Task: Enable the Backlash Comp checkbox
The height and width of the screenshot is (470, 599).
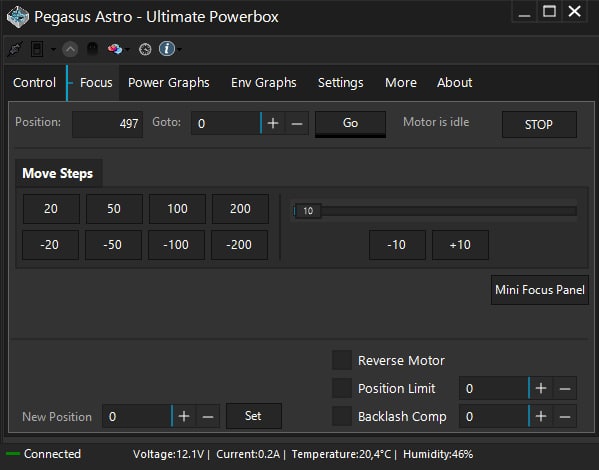Action: point(342,416)
